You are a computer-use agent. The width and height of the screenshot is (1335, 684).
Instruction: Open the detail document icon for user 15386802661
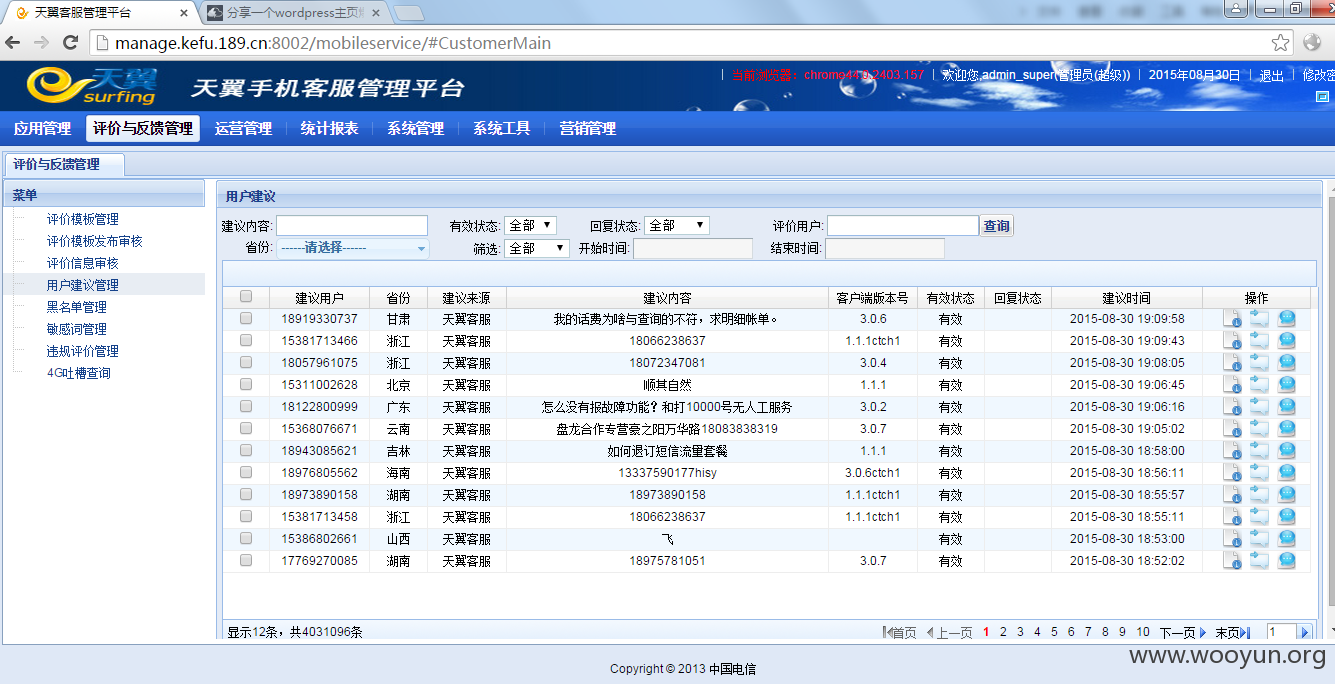click(1232, 539)
